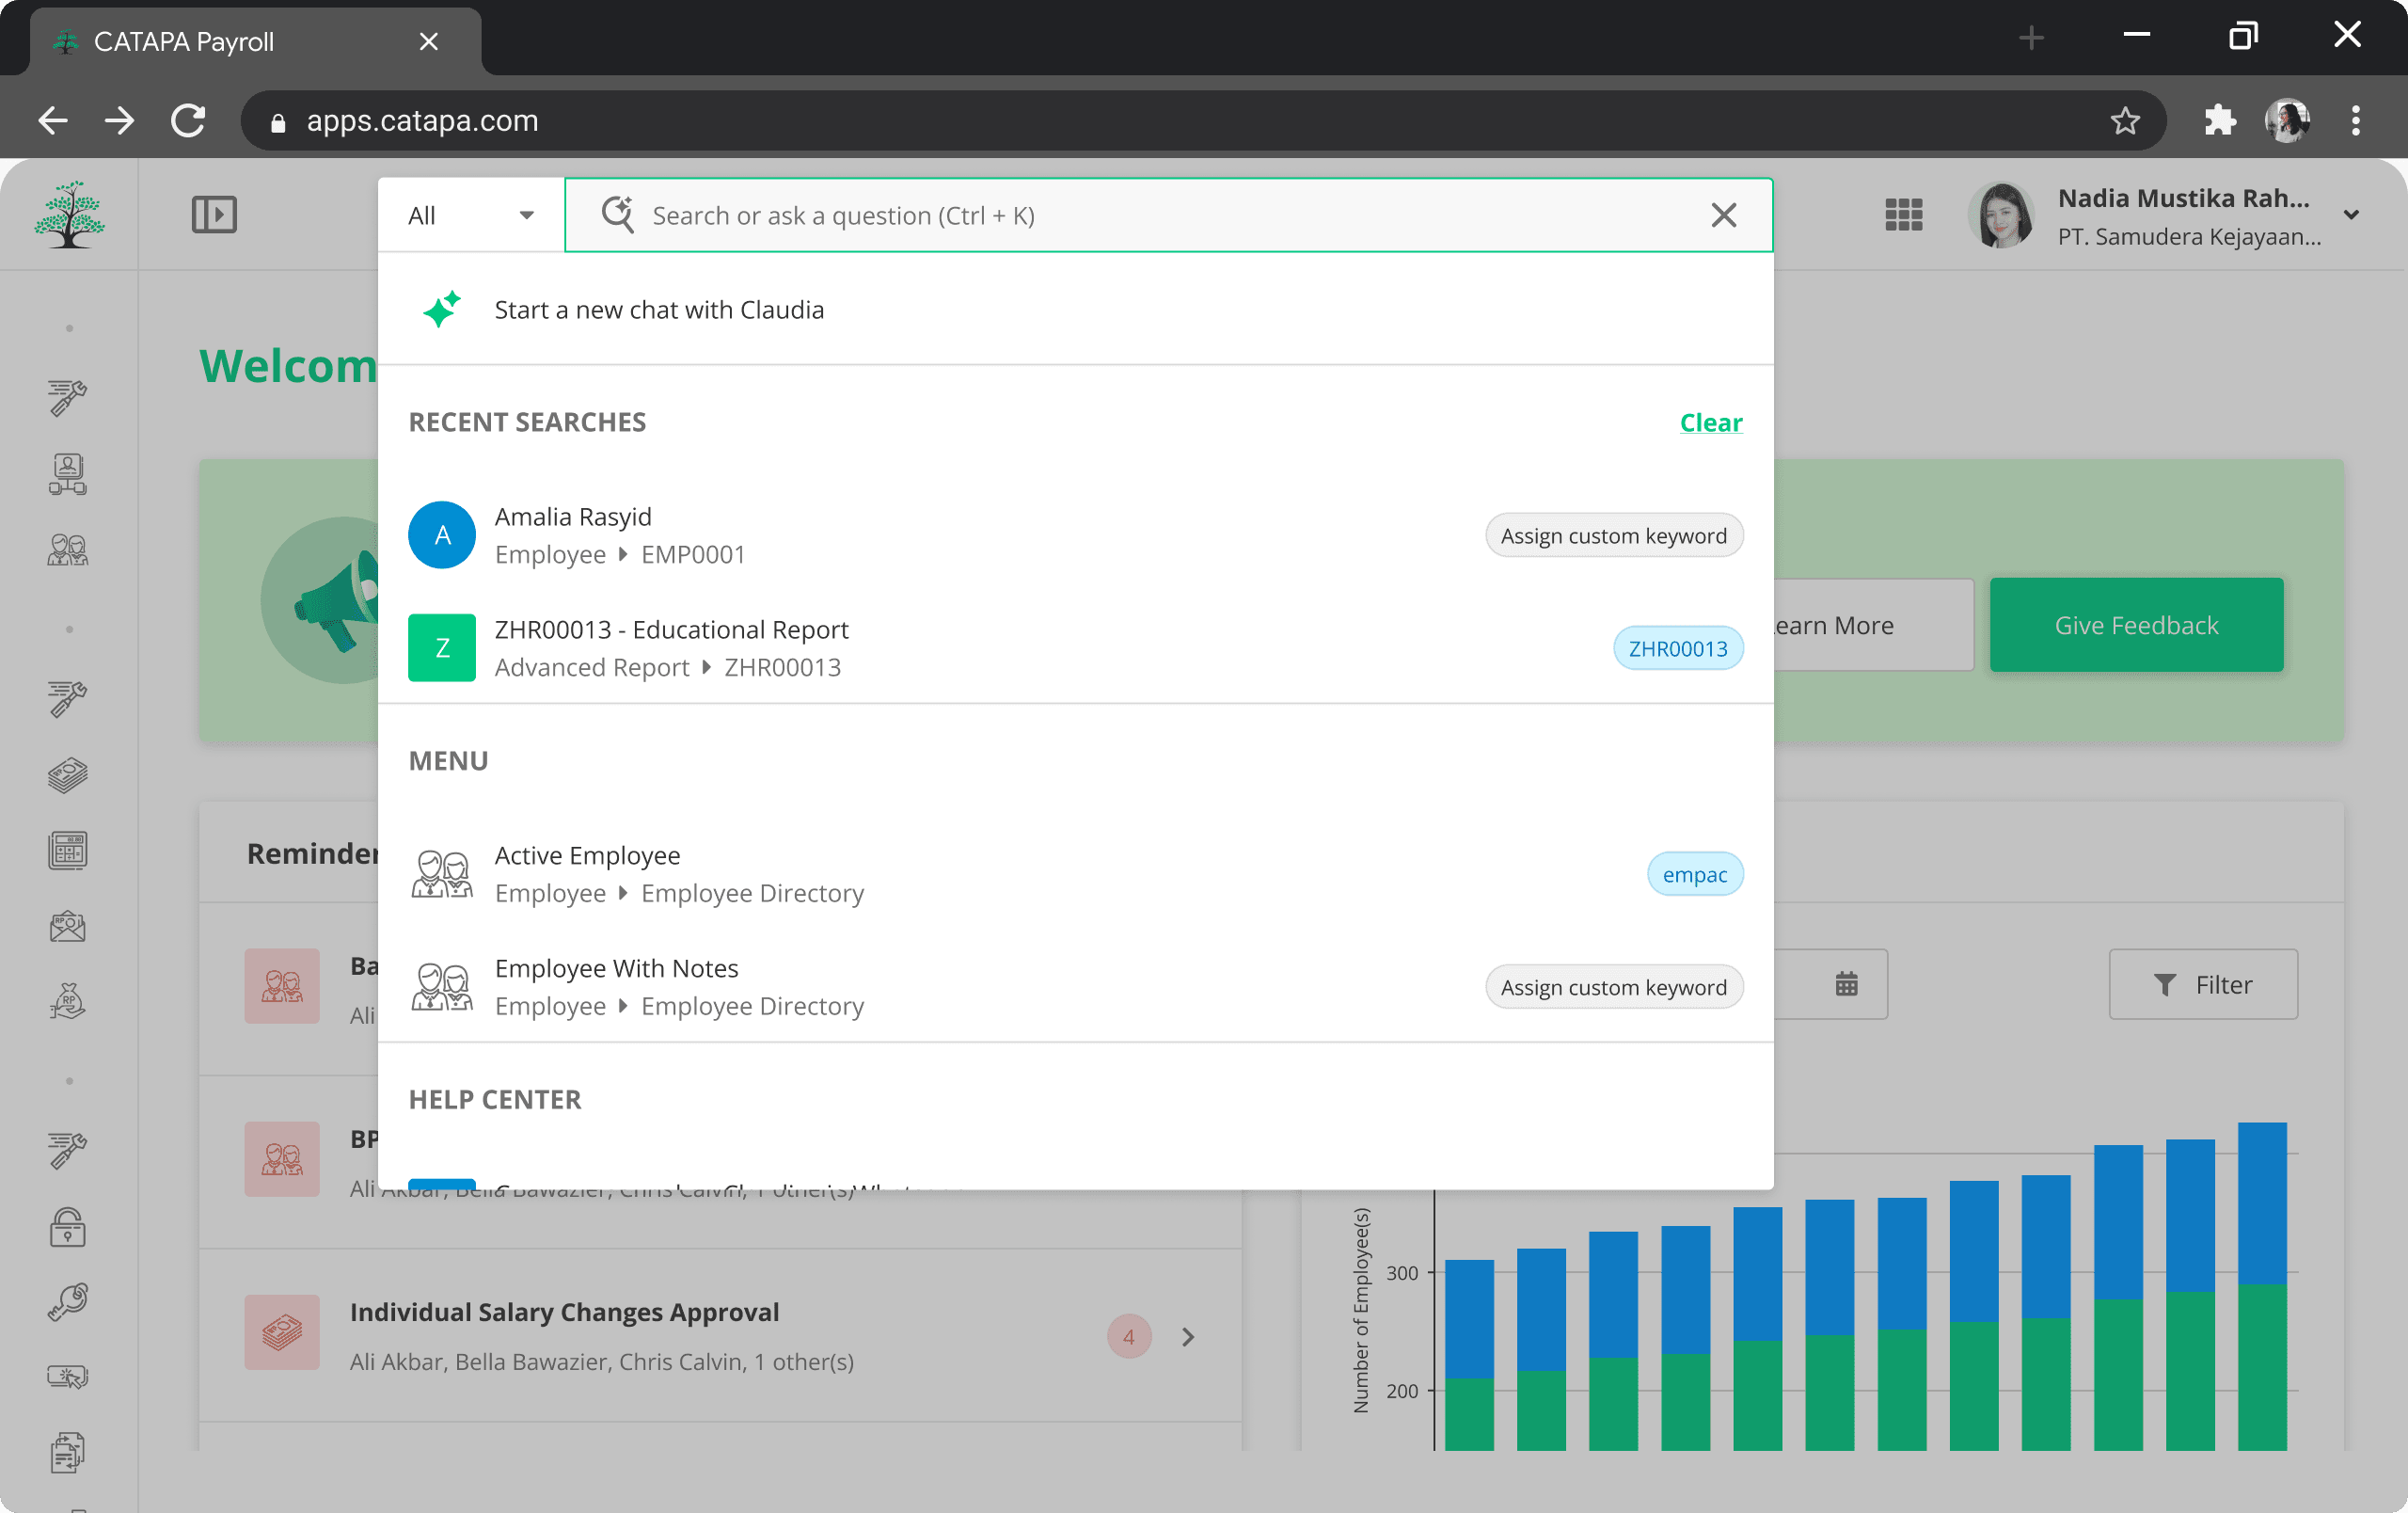Expand the All search category dropdown

point(471,216)
